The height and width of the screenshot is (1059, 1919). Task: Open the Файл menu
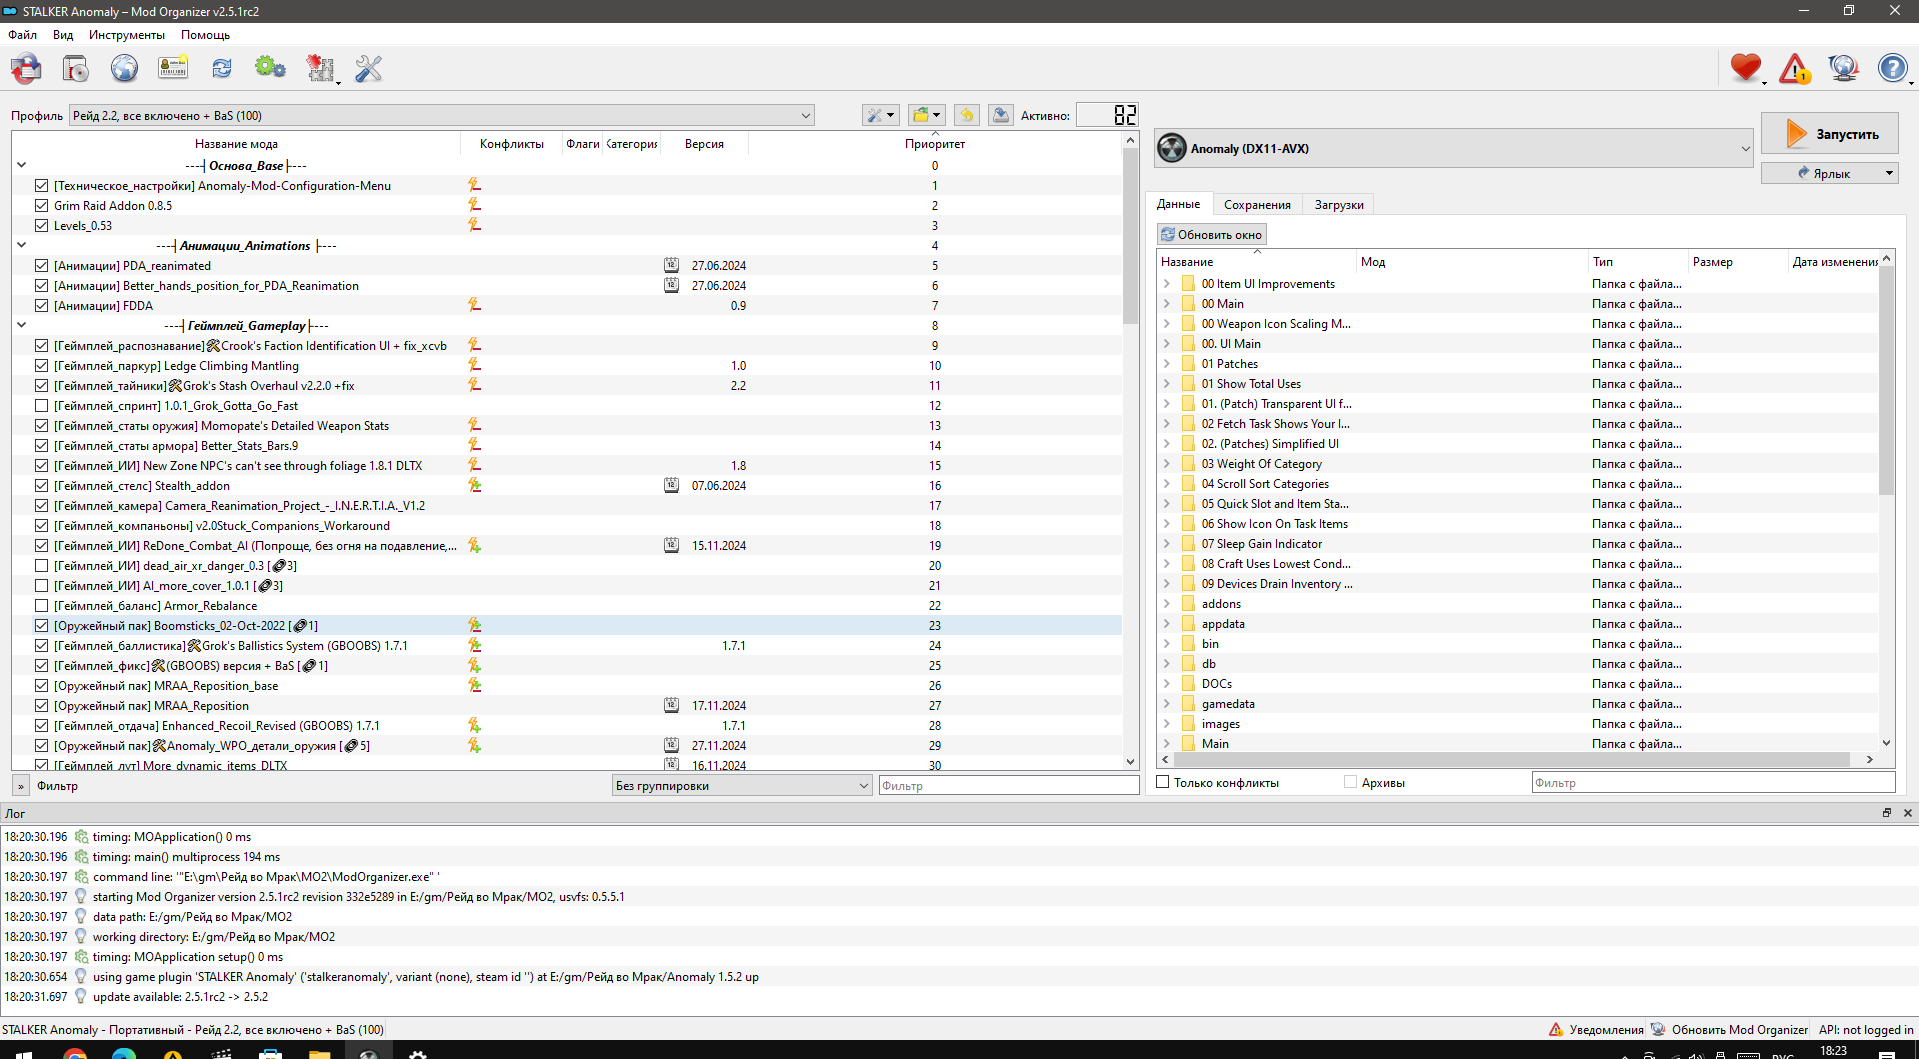click(22, 35)
